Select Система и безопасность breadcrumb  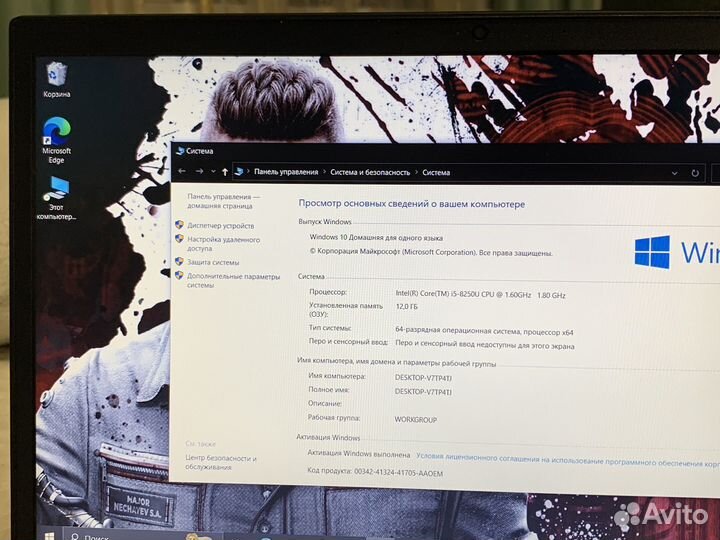pyautogui.click(x=370, y=173)
